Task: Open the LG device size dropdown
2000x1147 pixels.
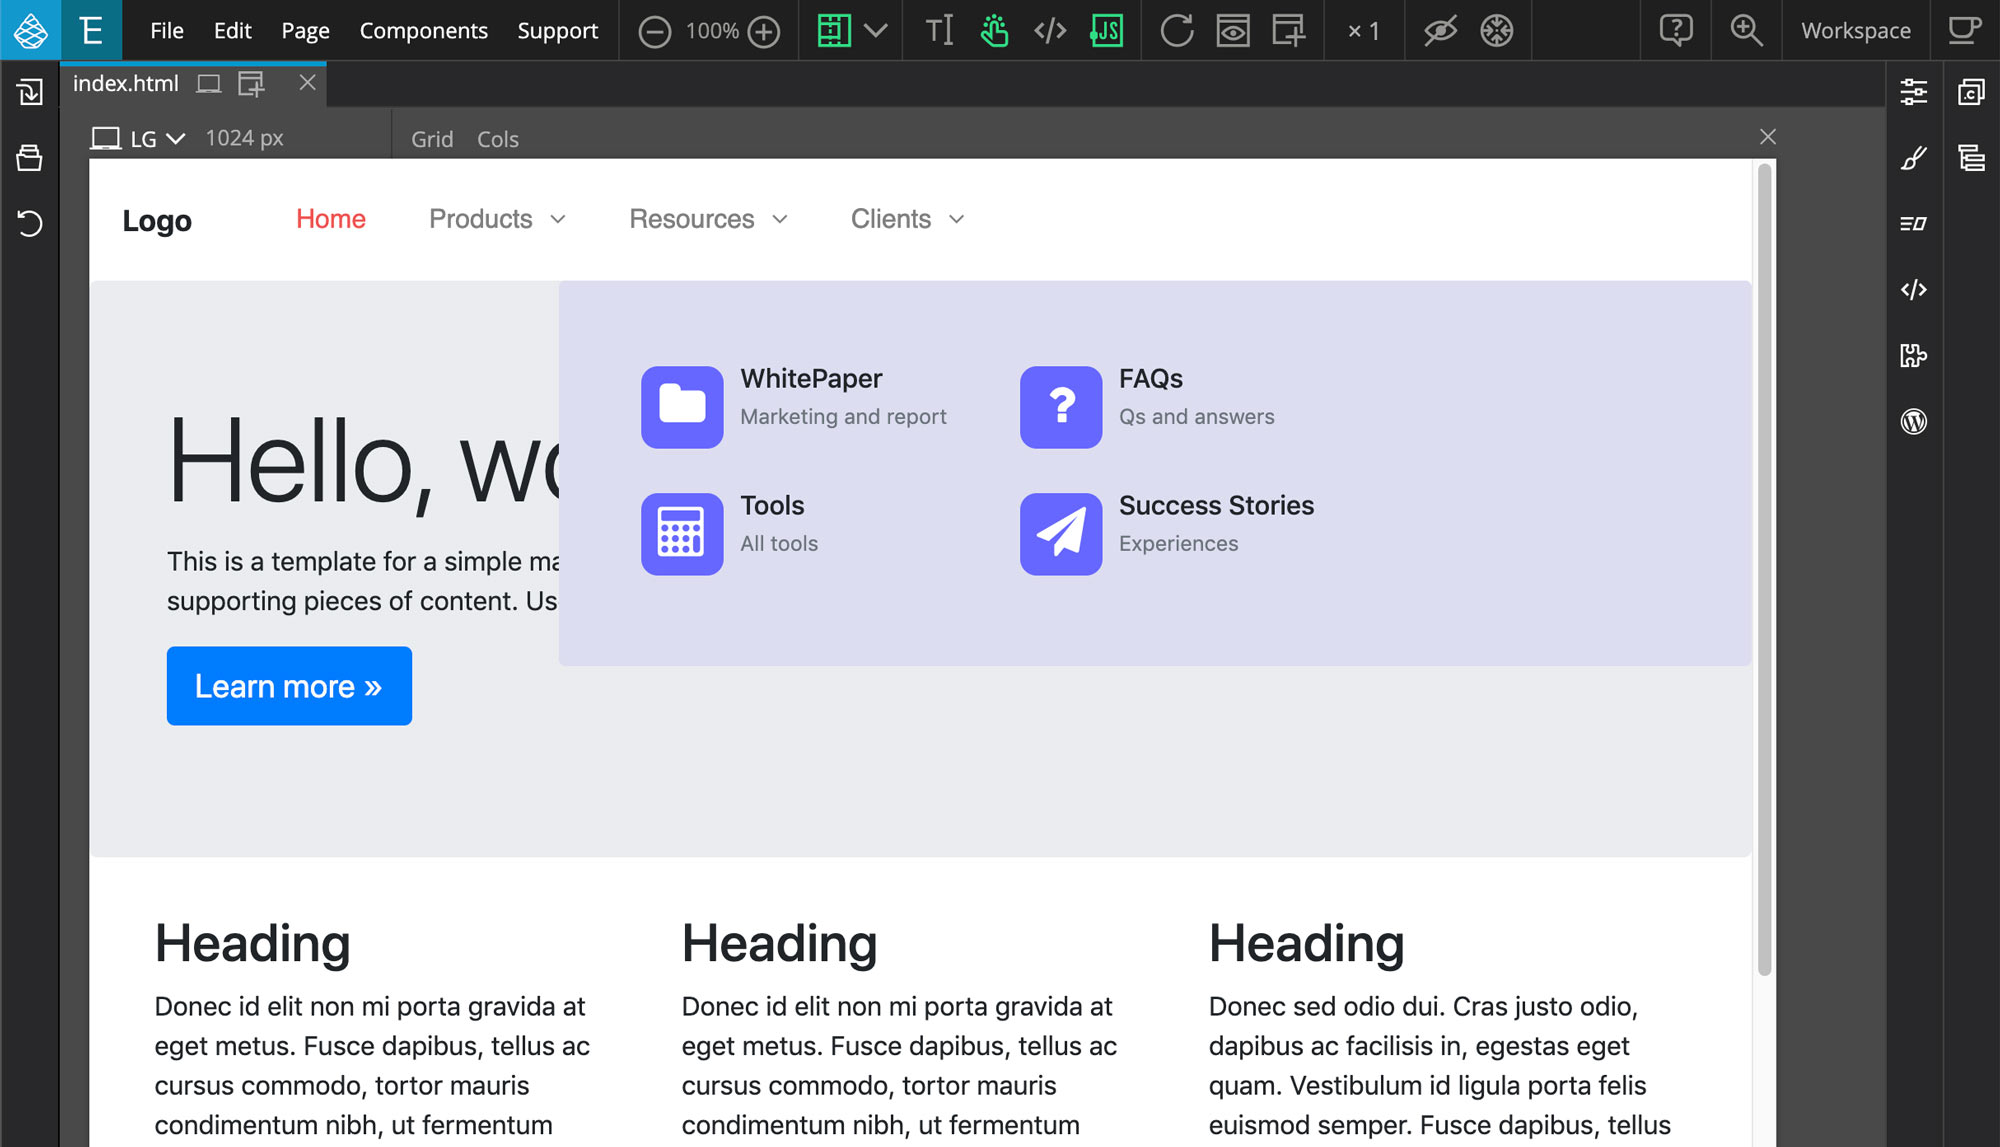Action: [139, 138]
